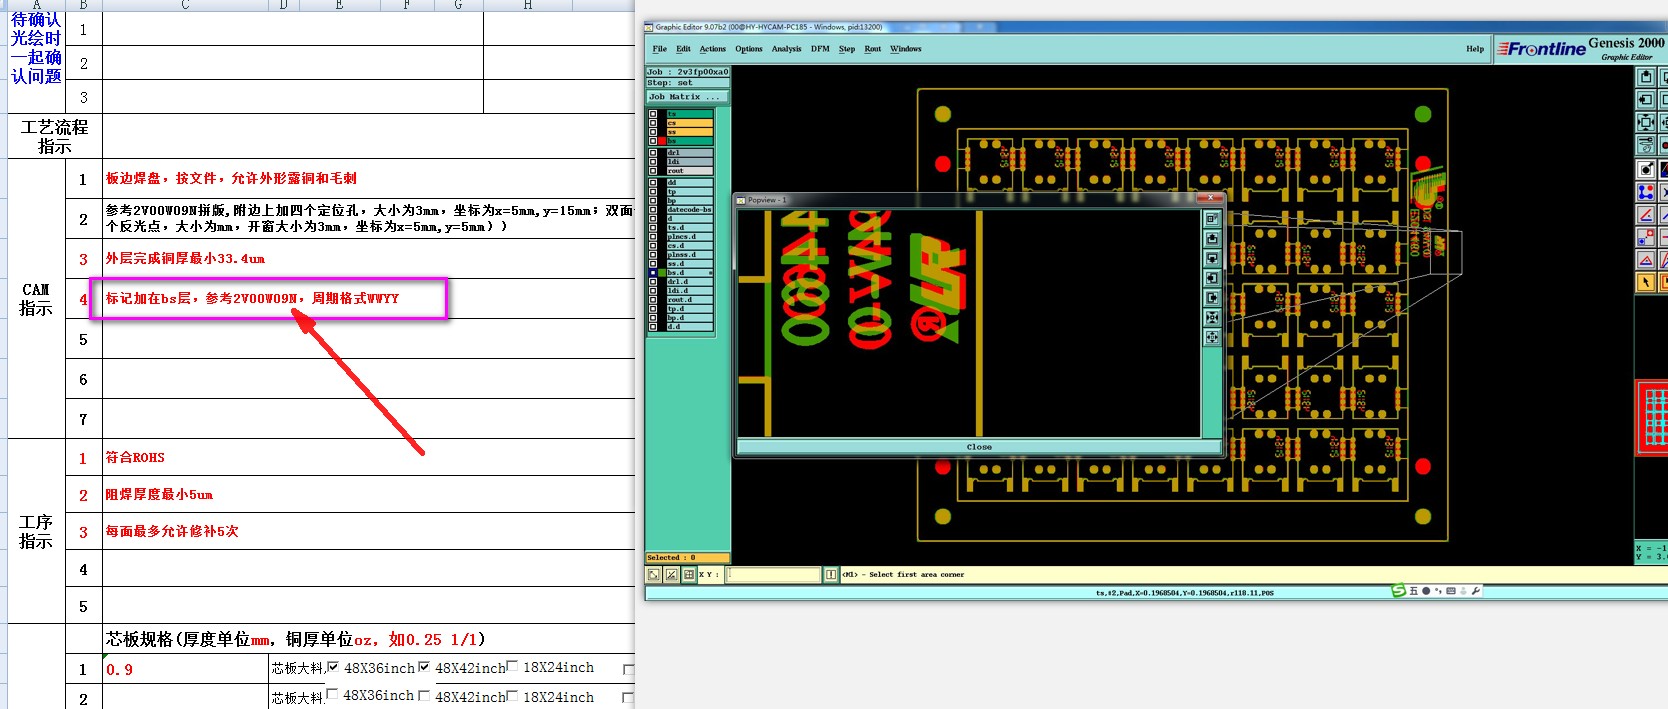Select Excel cell with value 0.9
This screenshot has height=709, width=1668.
click(185, 669)
